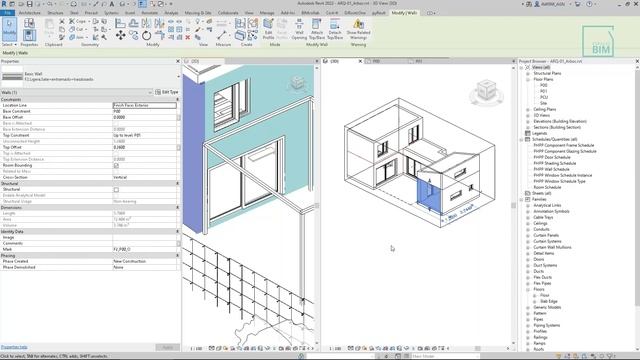
Task: Click the user account icon in the title bar
Action: tap(537, 4)
